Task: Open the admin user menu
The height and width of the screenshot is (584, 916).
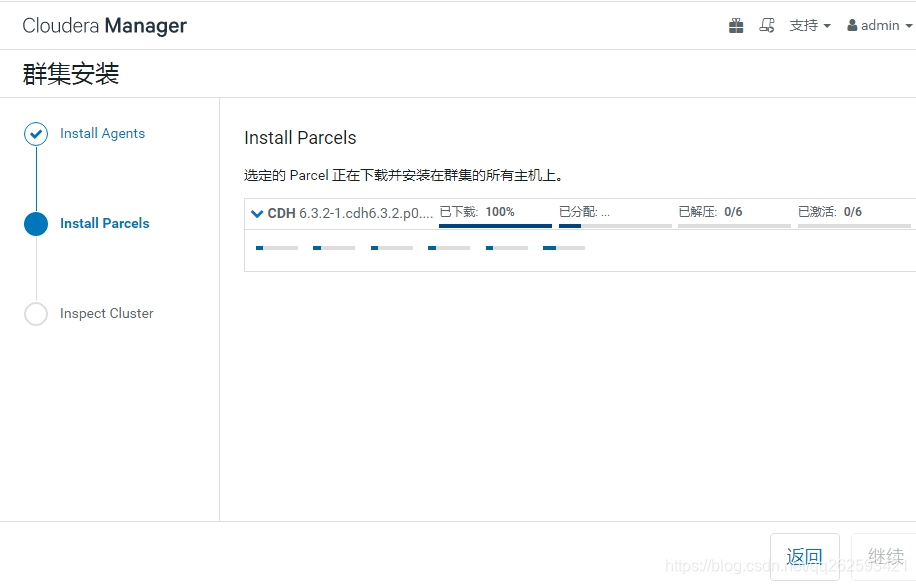Action: (880, 26)
